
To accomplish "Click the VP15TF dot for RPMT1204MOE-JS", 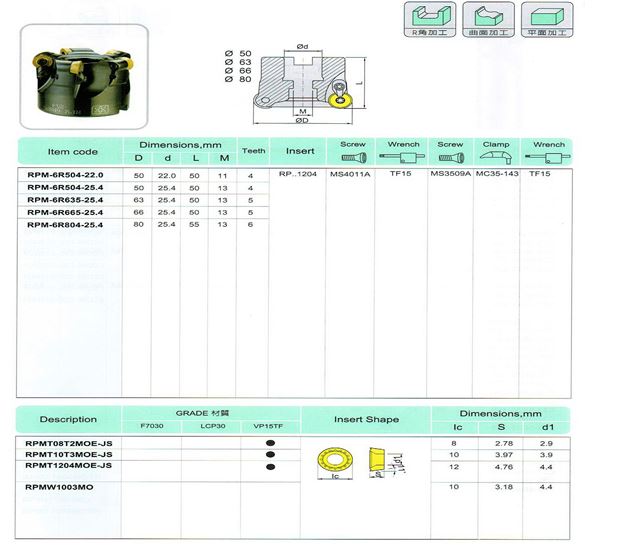I will pyautogui.click(x=270, y=467).
